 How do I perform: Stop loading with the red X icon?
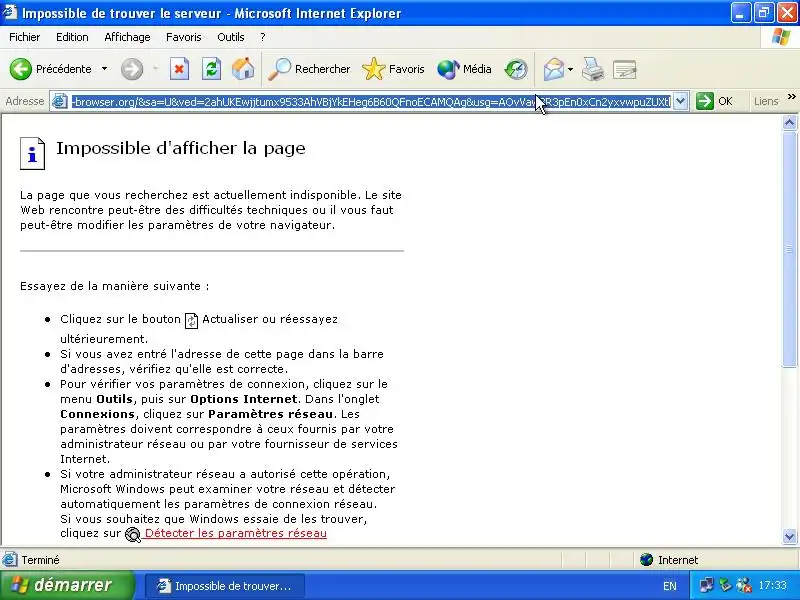tap(179, 69)
